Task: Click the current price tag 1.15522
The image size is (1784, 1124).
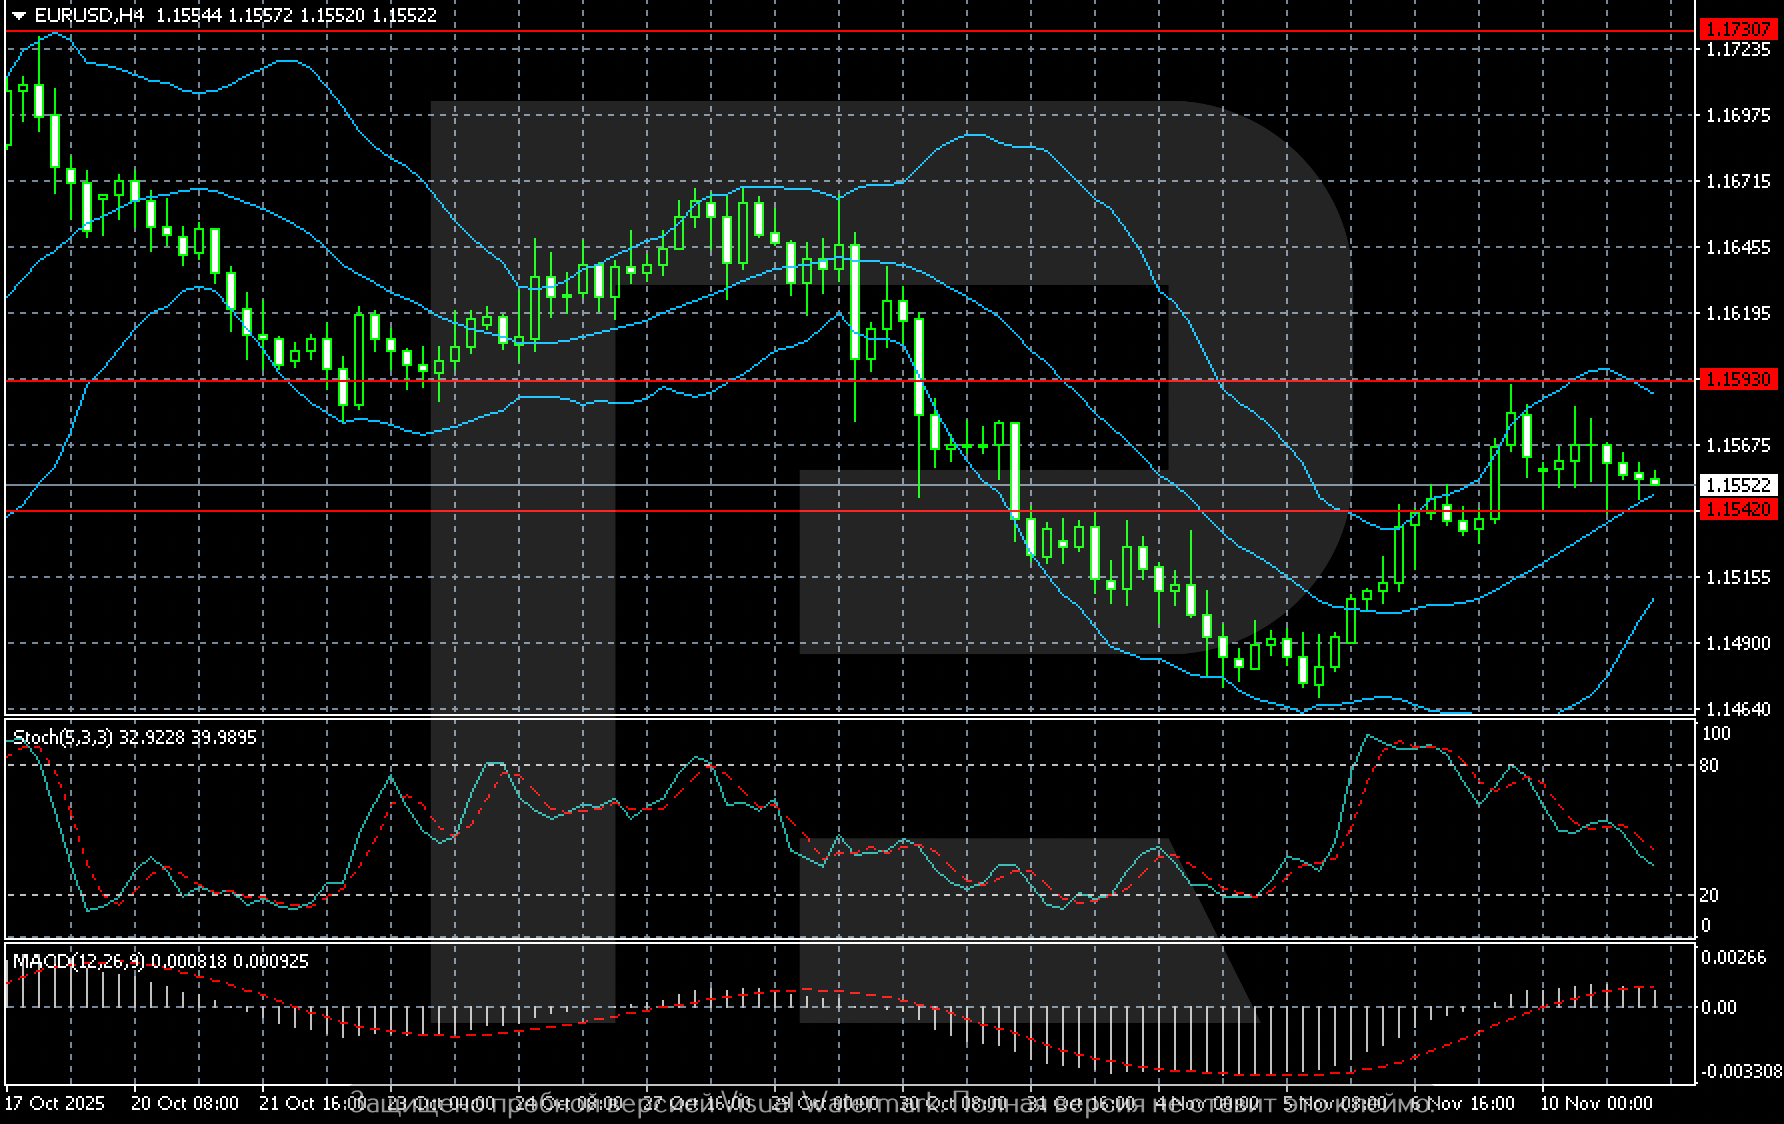Action: [x=1738, y=485]
